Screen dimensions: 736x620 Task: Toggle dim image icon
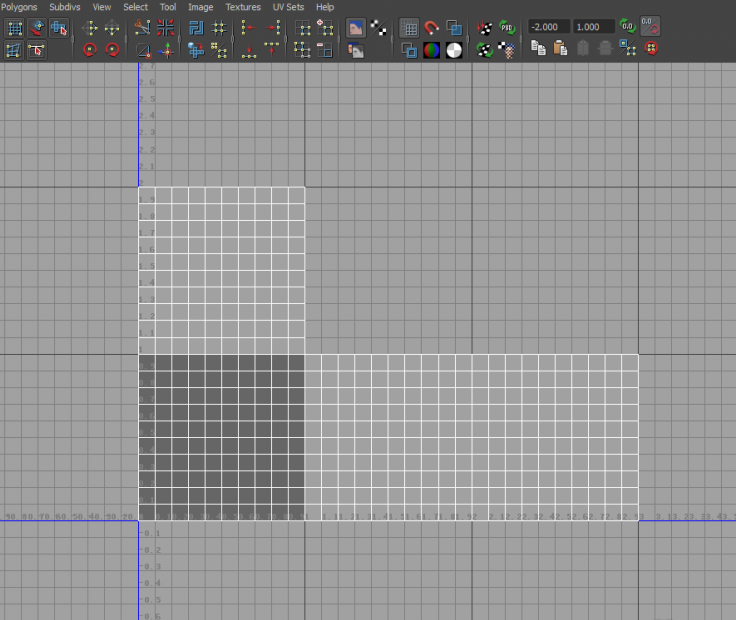[x=356, y=50]
